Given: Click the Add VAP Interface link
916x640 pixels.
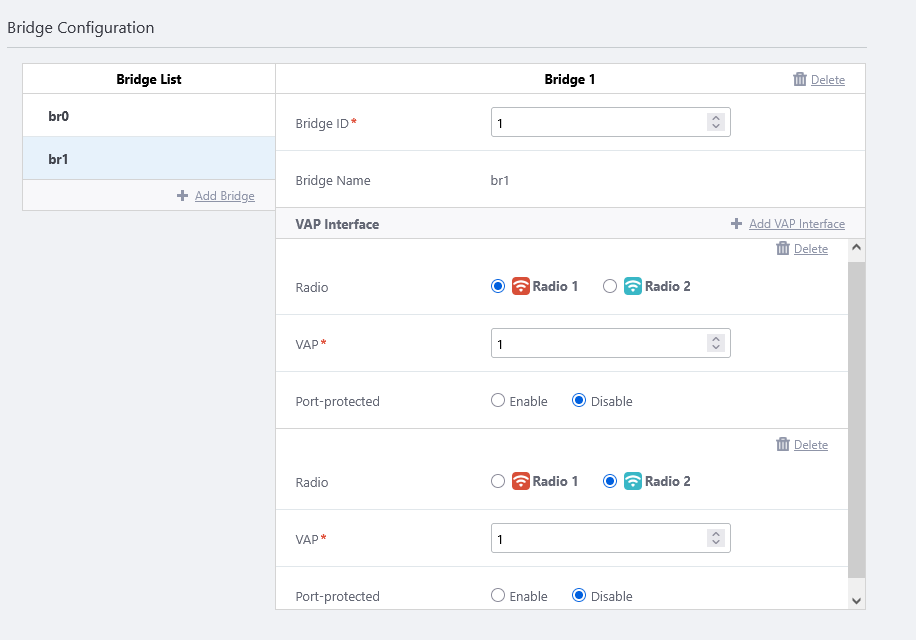Looking at the screenshot, I should pyautogui.click(x=796, y=224).
